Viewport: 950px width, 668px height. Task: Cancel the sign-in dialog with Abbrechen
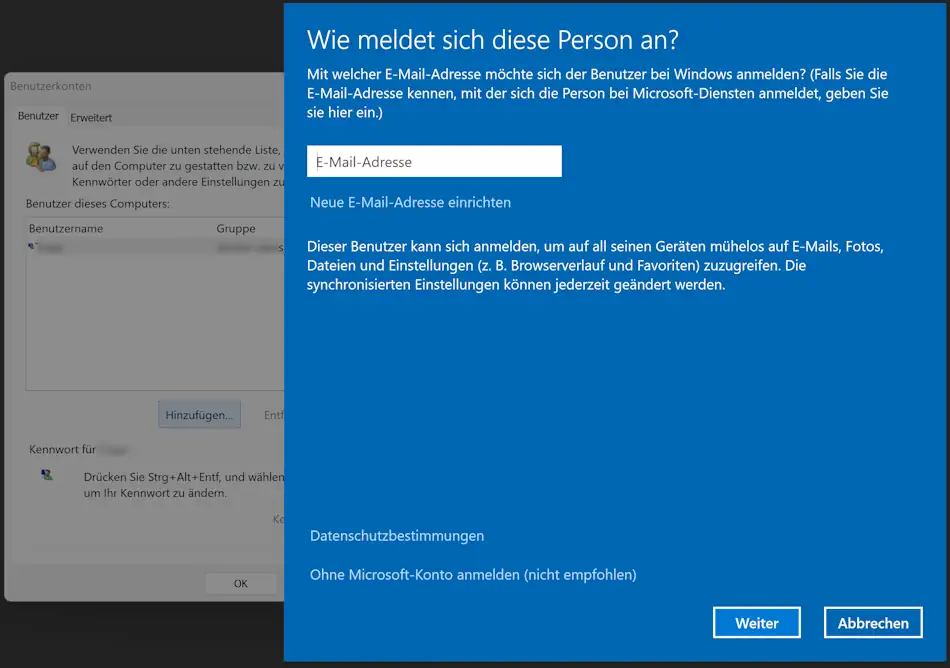873,622
